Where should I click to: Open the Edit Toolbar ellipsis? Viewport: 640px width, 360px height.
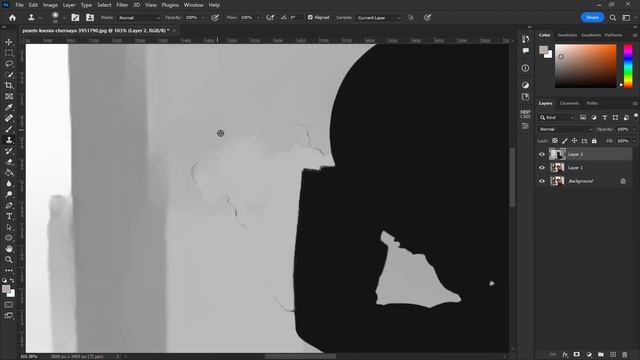coord(9,270)
